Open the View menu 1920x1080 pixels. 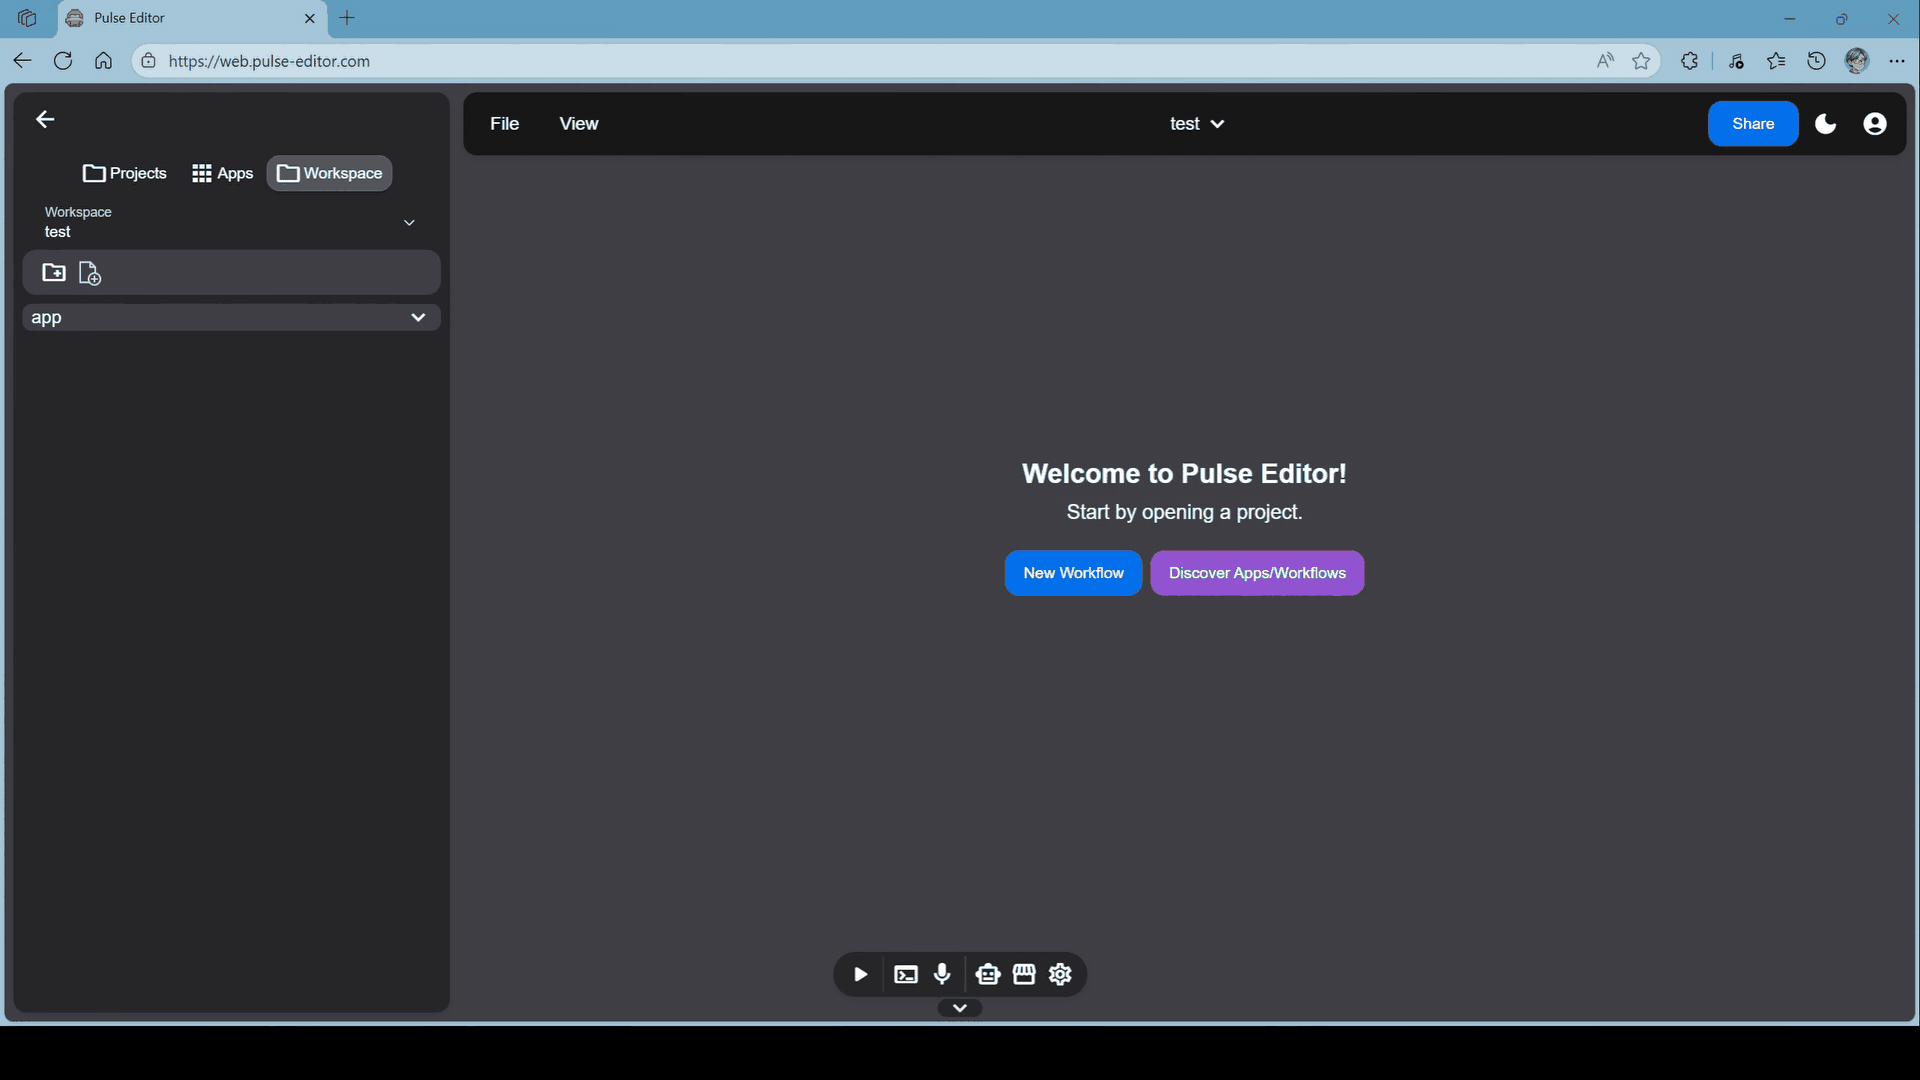tap(578, 123)
